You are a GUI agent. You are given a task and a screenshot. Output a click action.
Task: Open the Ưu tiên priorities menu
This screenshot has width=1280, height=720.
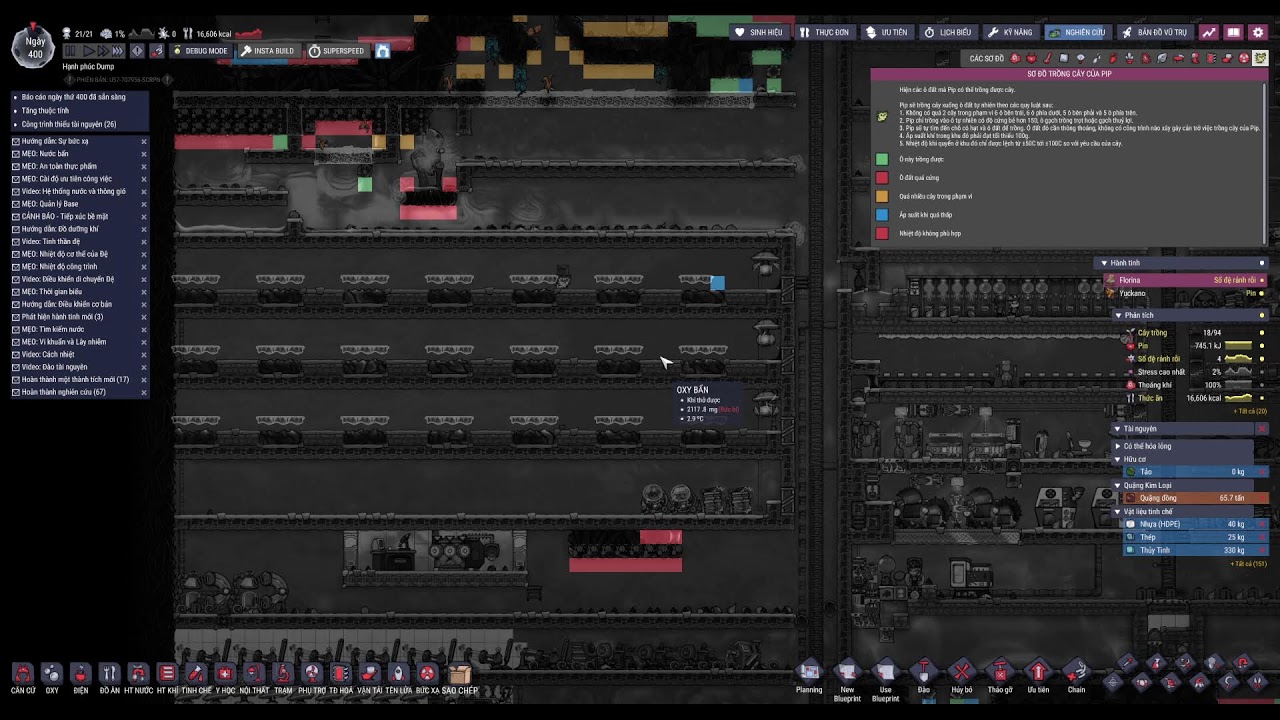click(887, 32)
